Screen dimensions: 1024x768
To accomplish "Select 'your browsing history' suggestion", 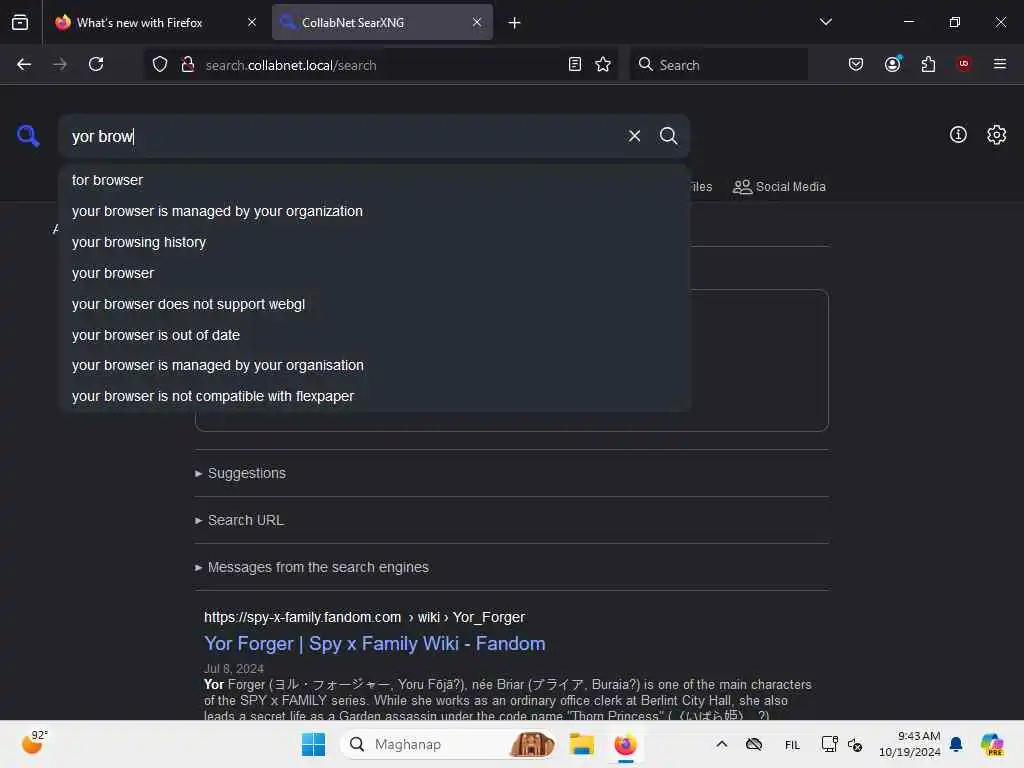I will [375, 242].
